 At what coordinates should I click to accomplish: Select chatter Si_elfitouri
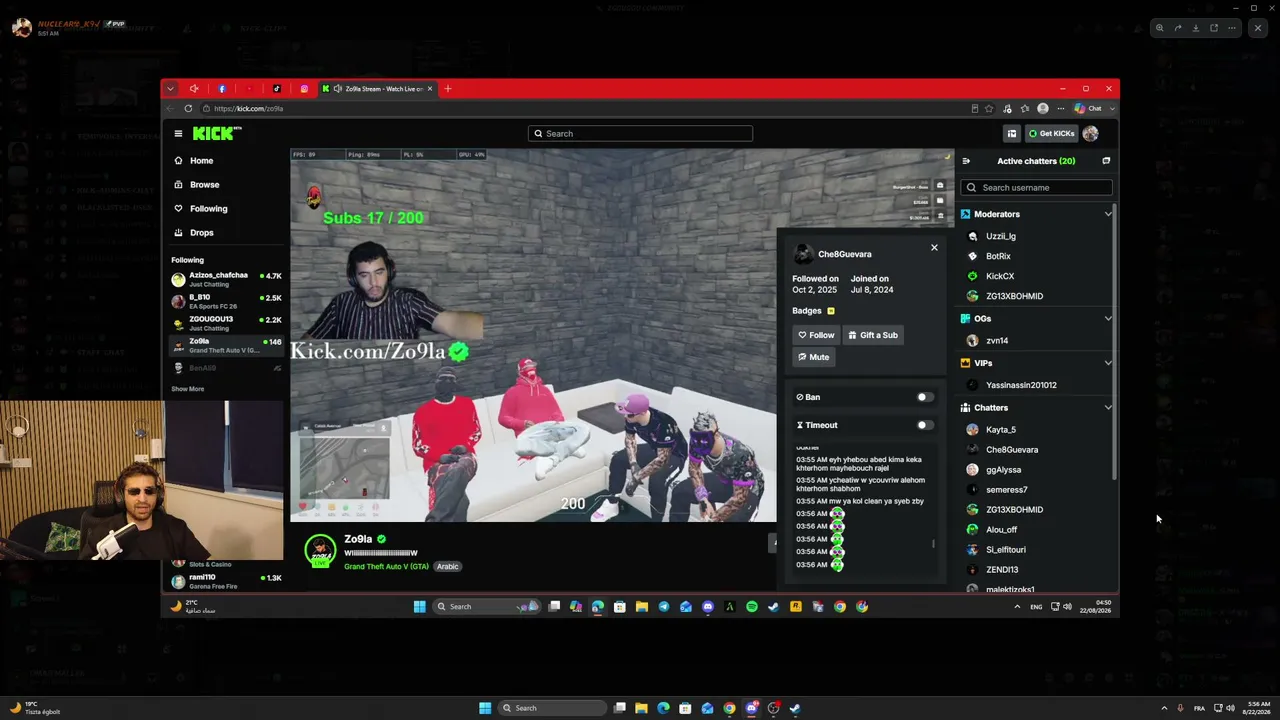pyautogui.click(x=1005, y=550)
